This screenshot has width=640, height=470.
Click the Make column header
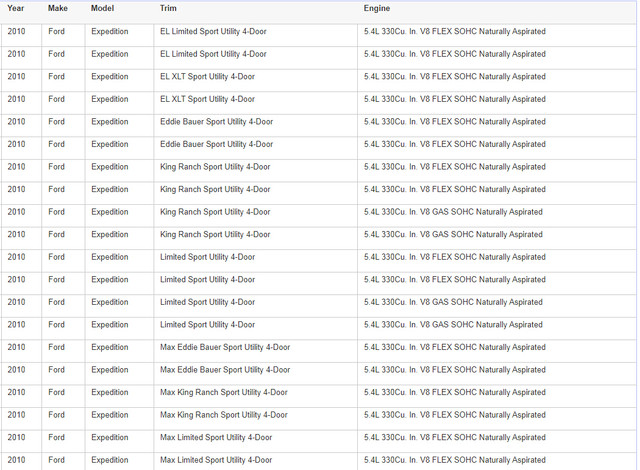pyautogui.click(x=58, y=8)
